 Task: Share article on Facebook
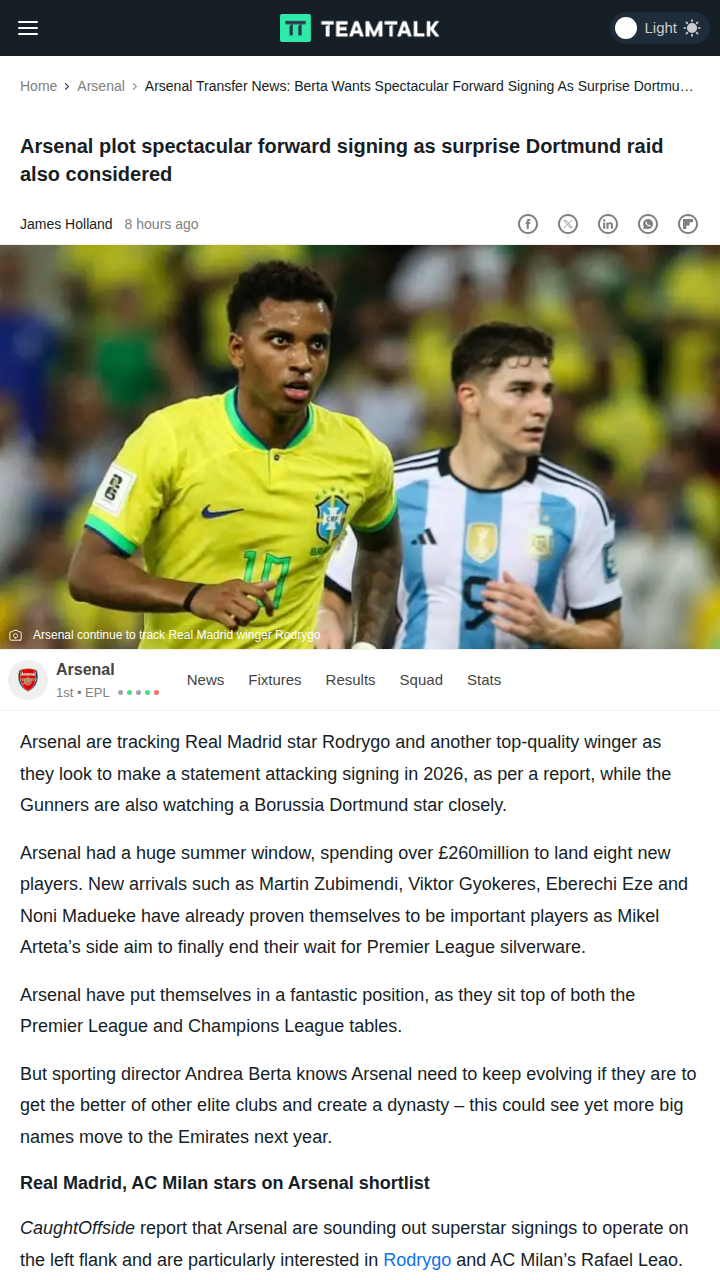pos(528,224)
